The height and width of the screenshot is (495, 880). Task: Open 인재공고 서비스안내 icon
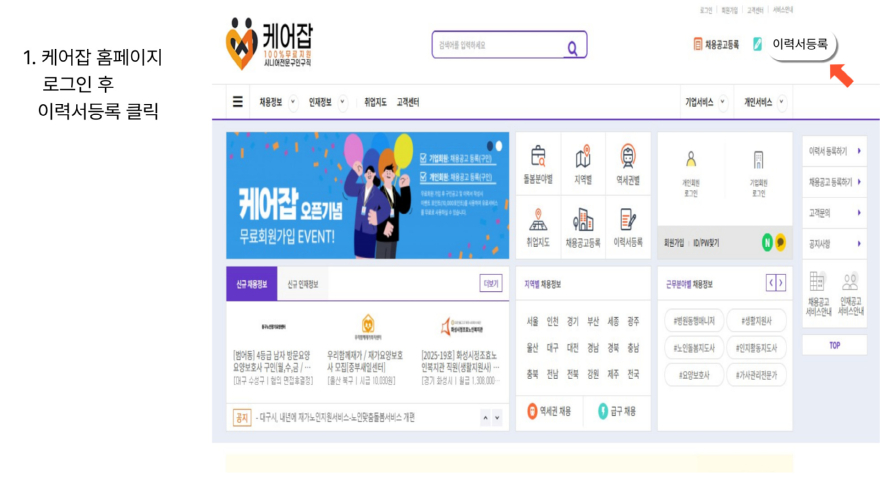tap(850, 293)
